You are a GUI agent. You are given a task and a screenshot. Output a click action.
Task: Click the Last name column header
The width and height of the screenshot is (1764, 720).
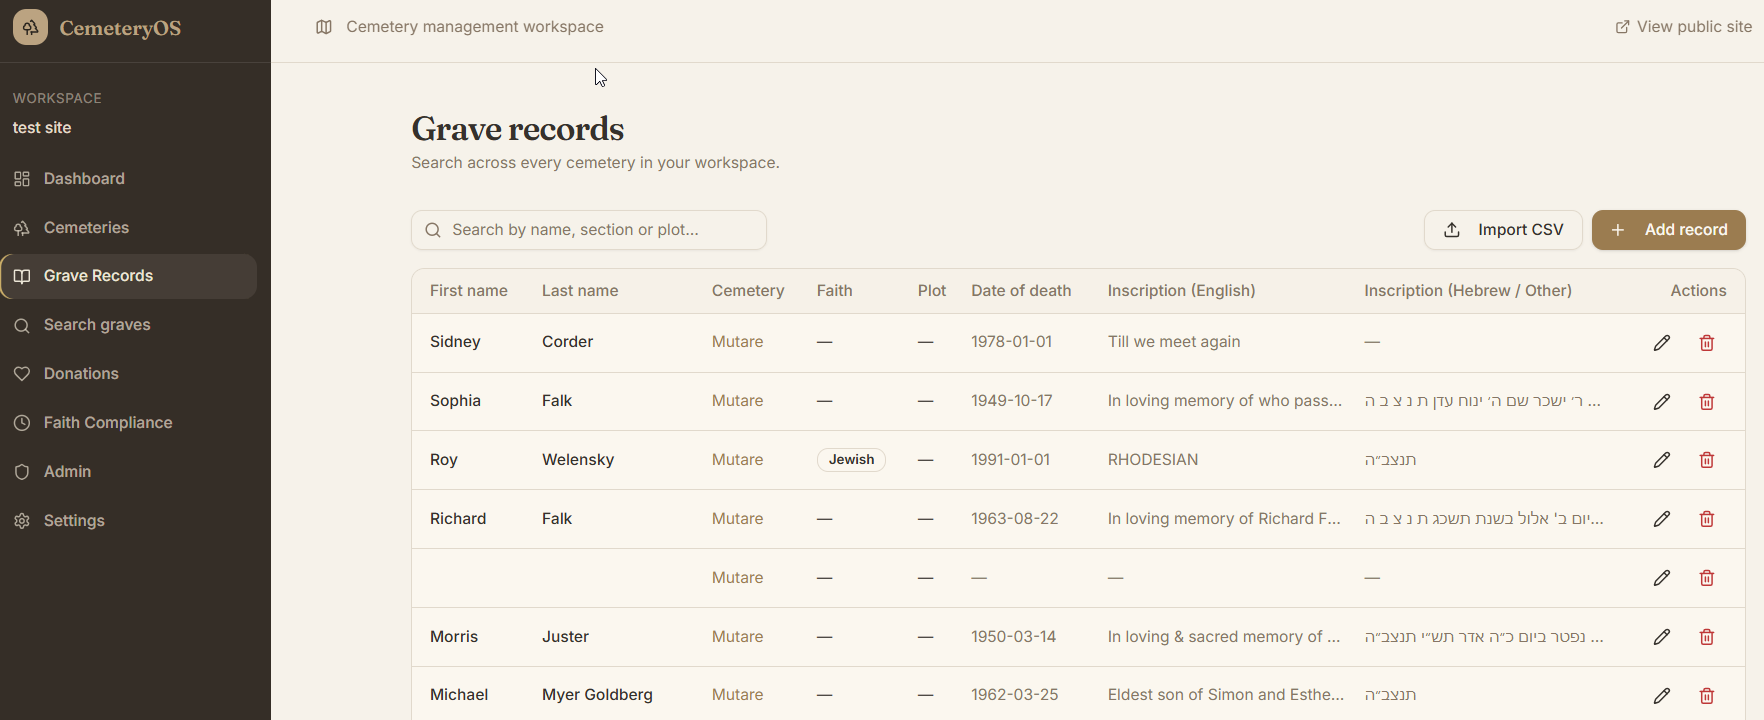point(580,291)
